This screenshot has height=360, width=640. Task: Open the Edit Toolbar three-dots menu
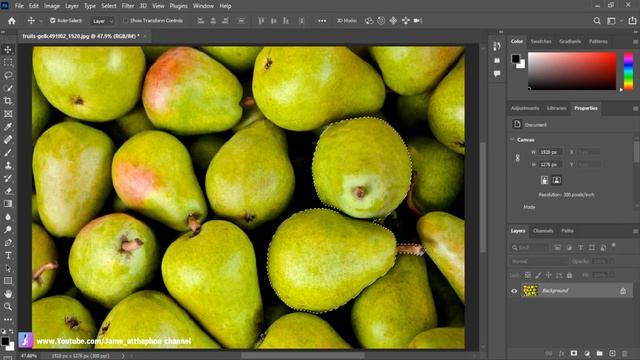8,319
